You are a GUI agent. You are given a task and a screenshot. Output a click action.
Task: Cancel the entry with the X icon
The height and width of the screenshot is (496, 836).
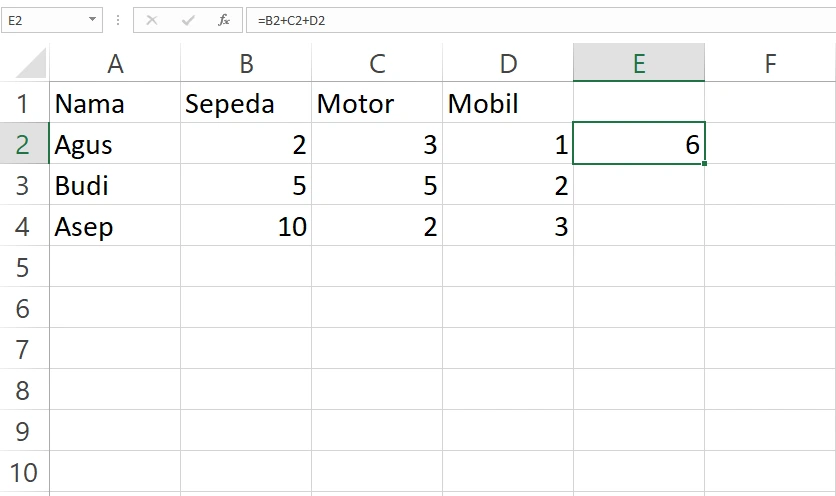pyautogui.click(x=152, y=20)
